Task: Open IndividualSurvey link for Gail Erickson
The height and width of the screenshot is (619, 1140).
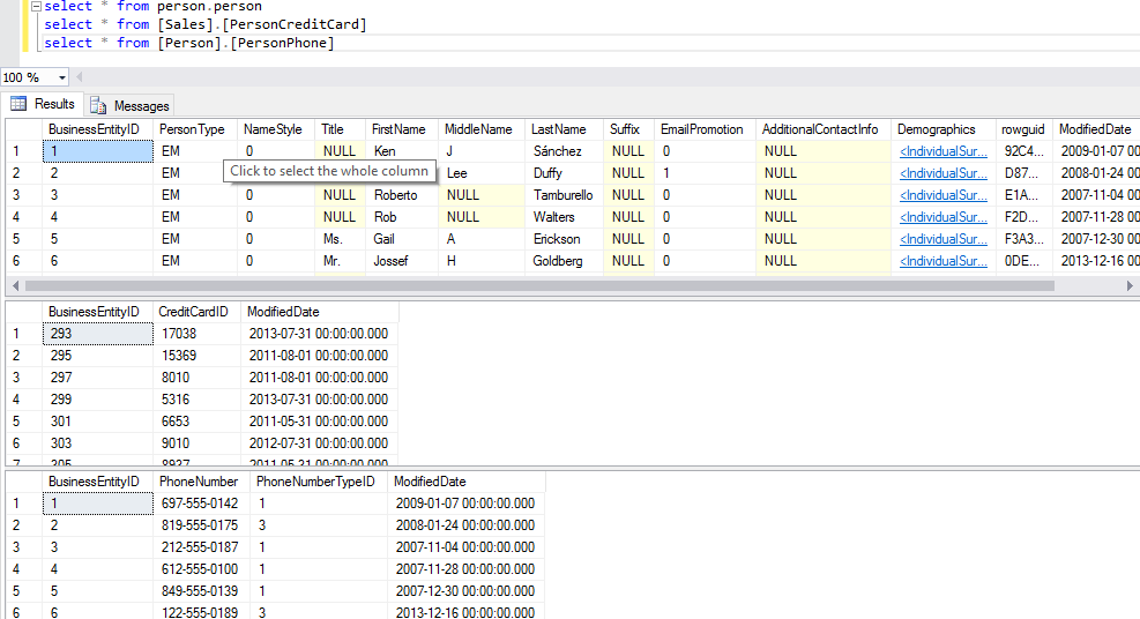Action: [943, 239]
